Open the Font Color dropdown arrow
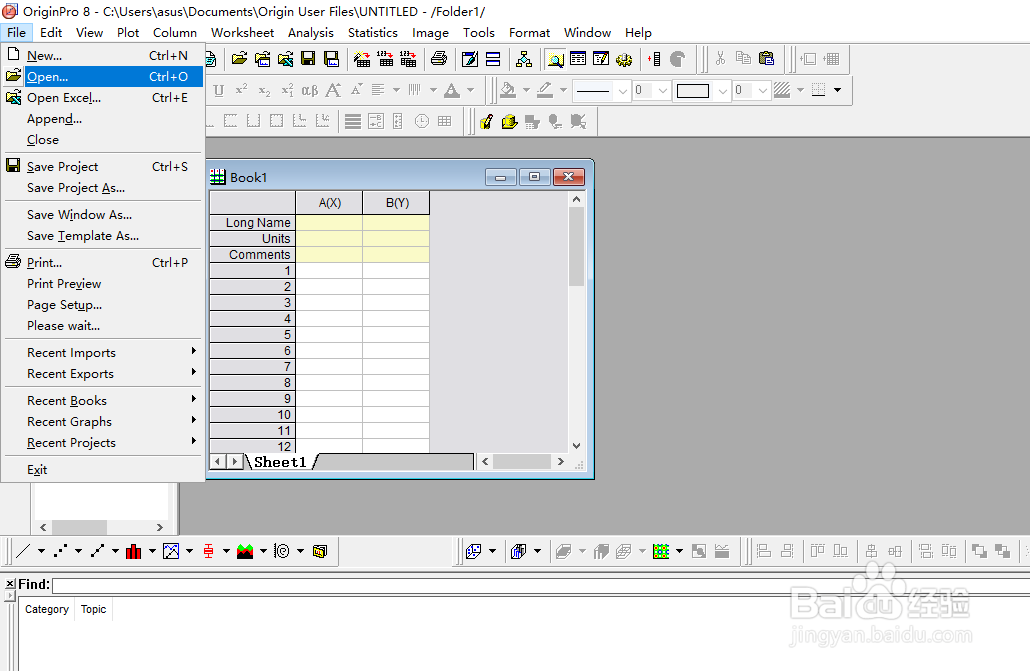 (x=470, y=90)
